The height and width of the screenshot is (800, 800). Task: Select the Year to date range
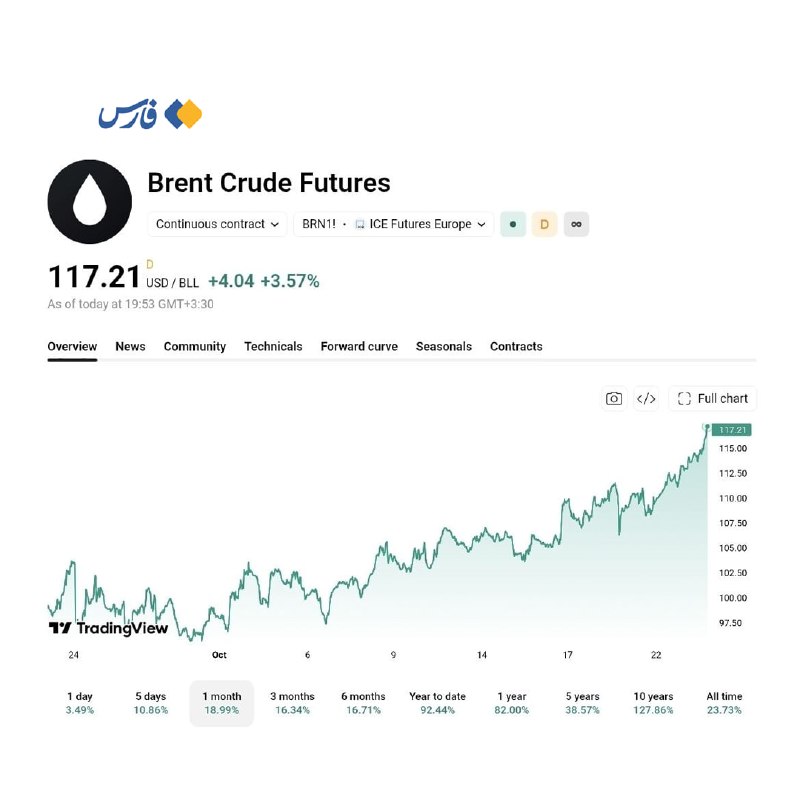pos(437,703)
